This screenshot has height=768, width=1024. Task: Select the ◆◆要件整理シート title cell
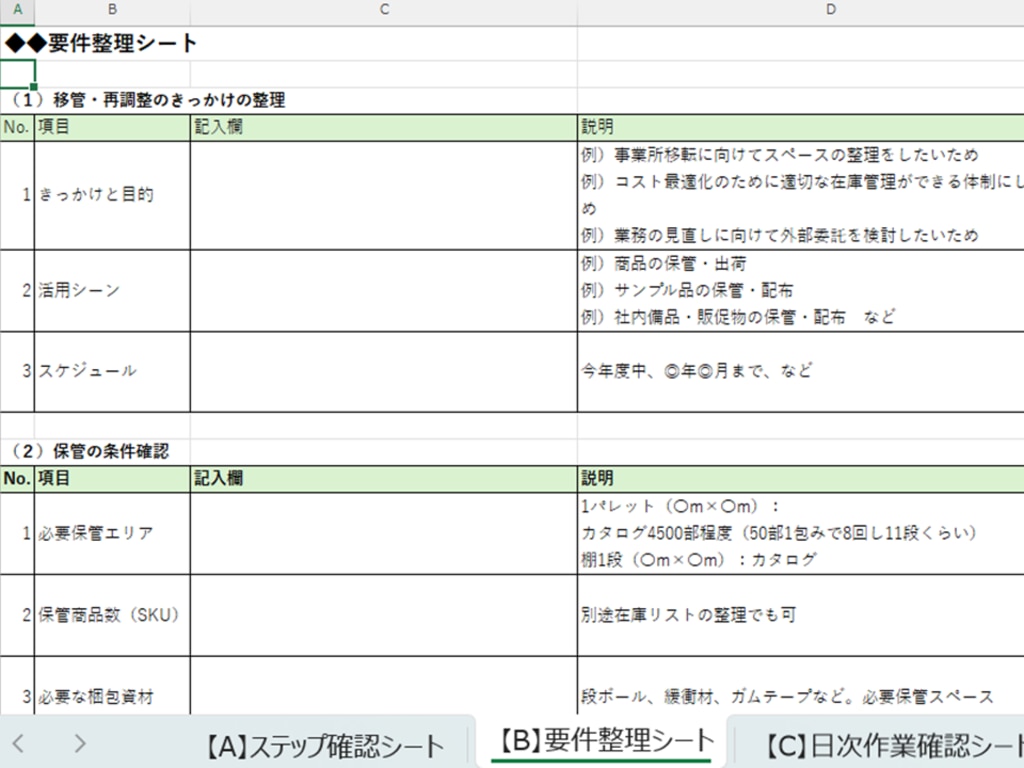(x=100, y=43)
